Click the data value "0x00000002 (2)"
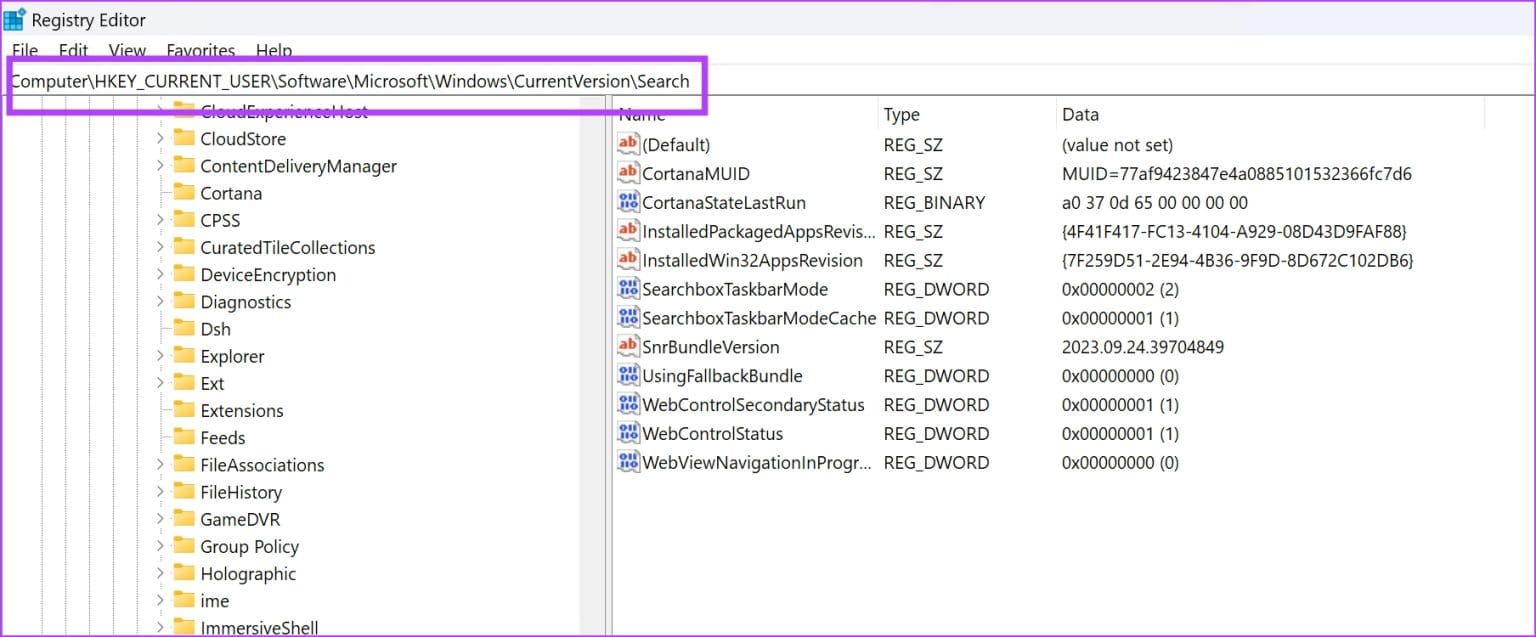 pos(1121,290)
